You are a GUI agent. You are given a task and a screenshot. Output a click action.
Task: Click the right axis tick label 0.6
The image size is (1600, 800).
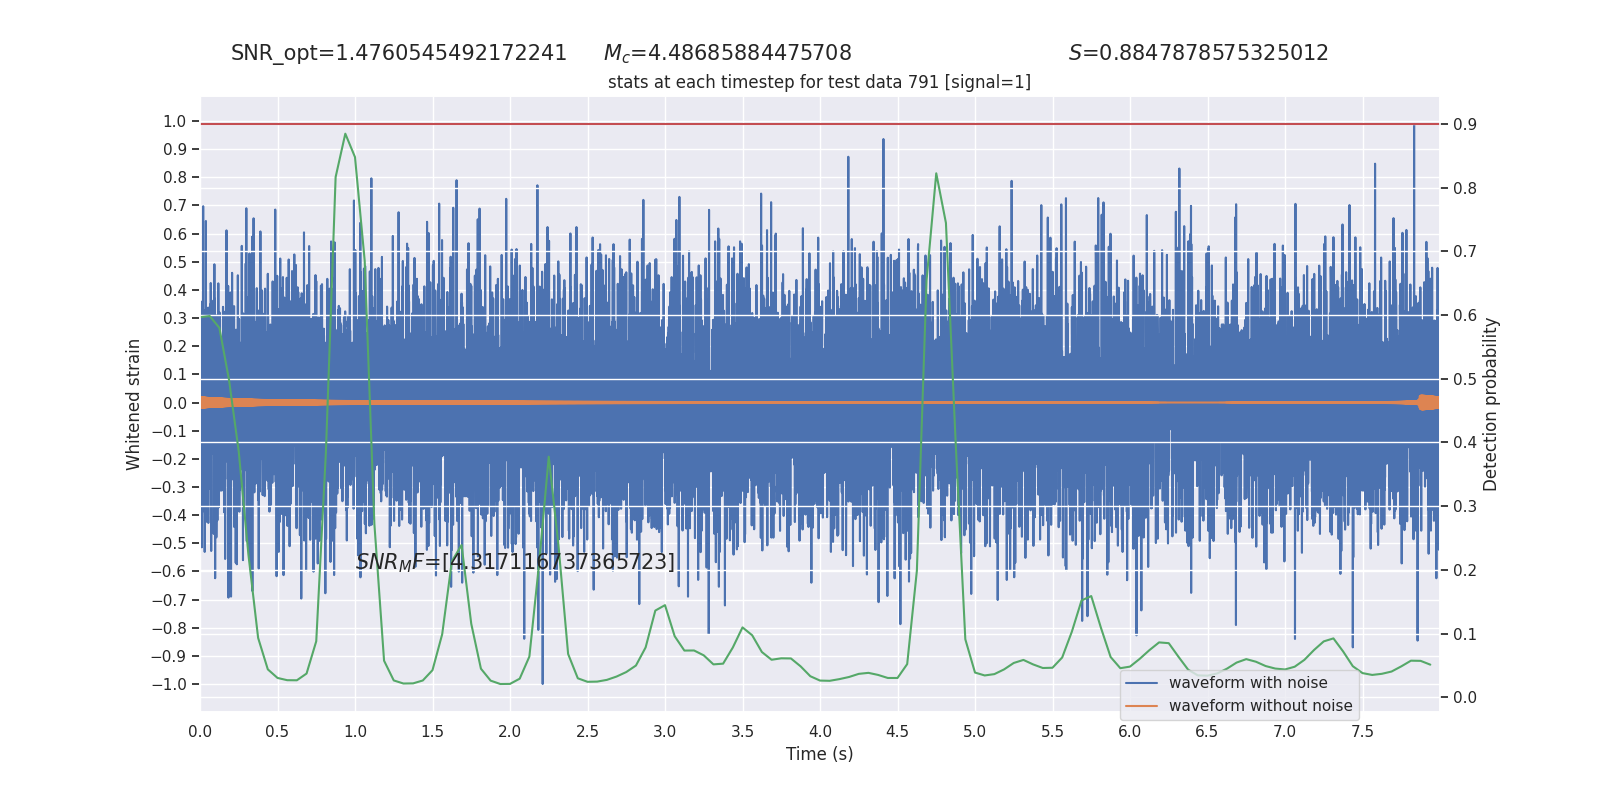pyautogui.click(x=1465, y=315)
